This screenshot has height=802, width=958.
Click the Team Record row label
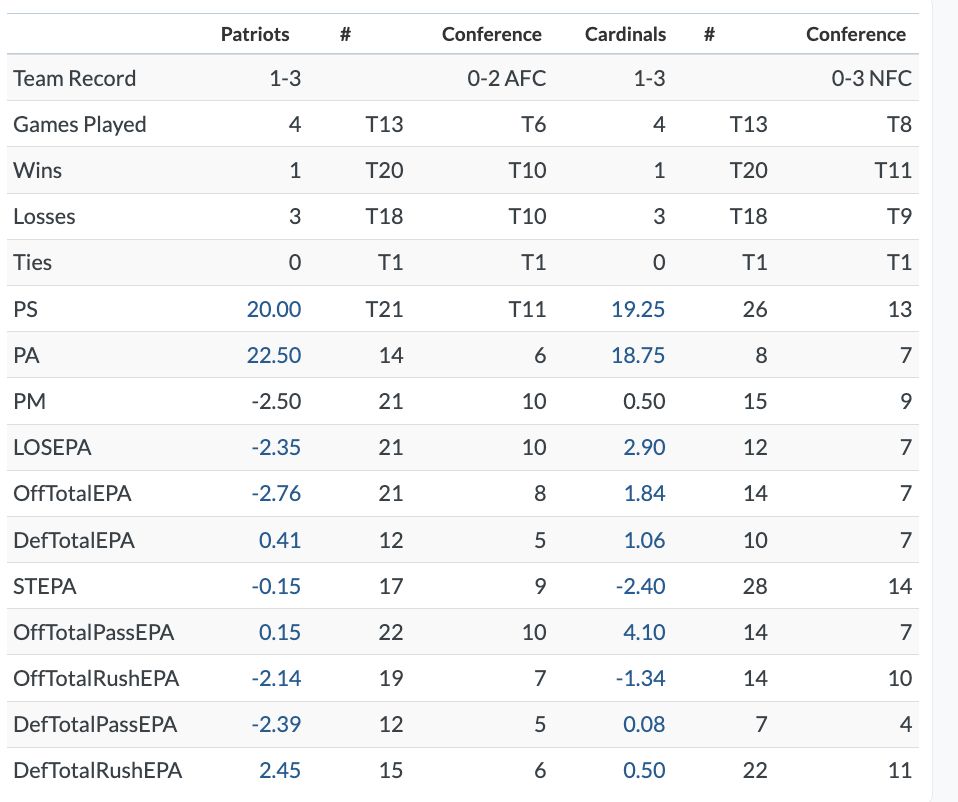pos(75,78)
